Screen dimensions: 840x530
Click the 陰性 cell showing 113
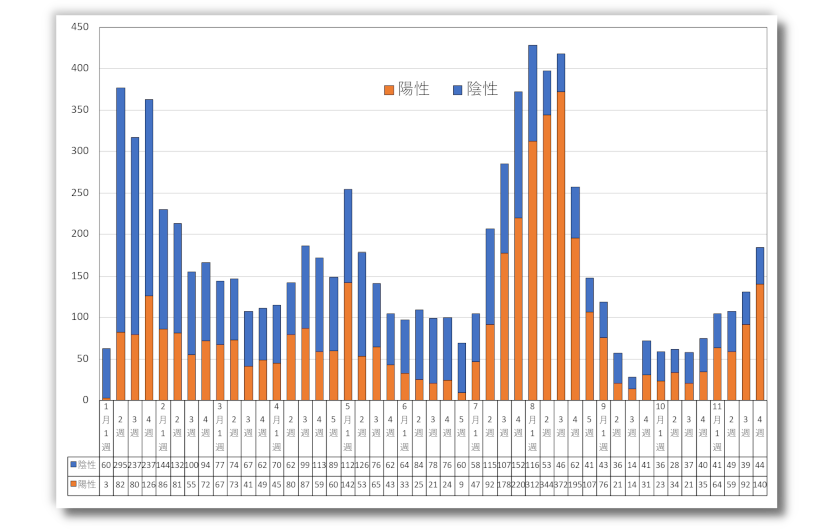tap(319, 465)
